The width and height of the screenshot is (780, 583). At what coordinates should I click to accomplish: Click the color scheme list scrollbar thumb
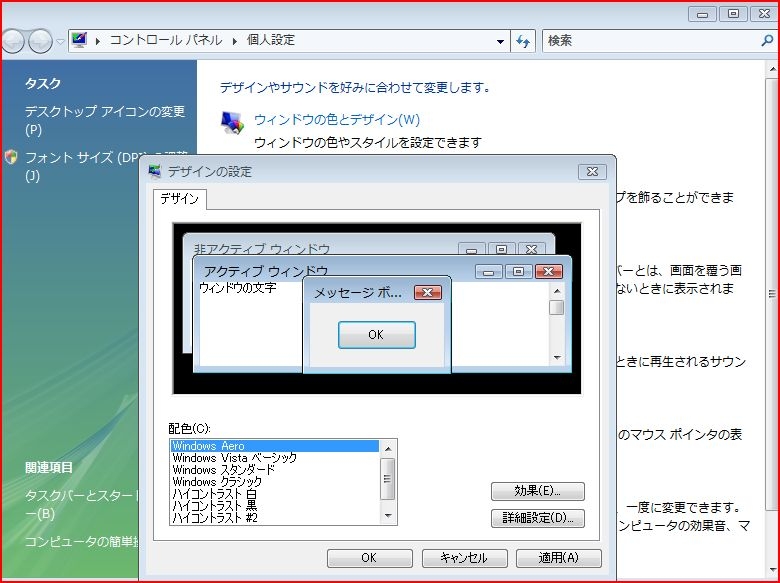coord(388,479)
